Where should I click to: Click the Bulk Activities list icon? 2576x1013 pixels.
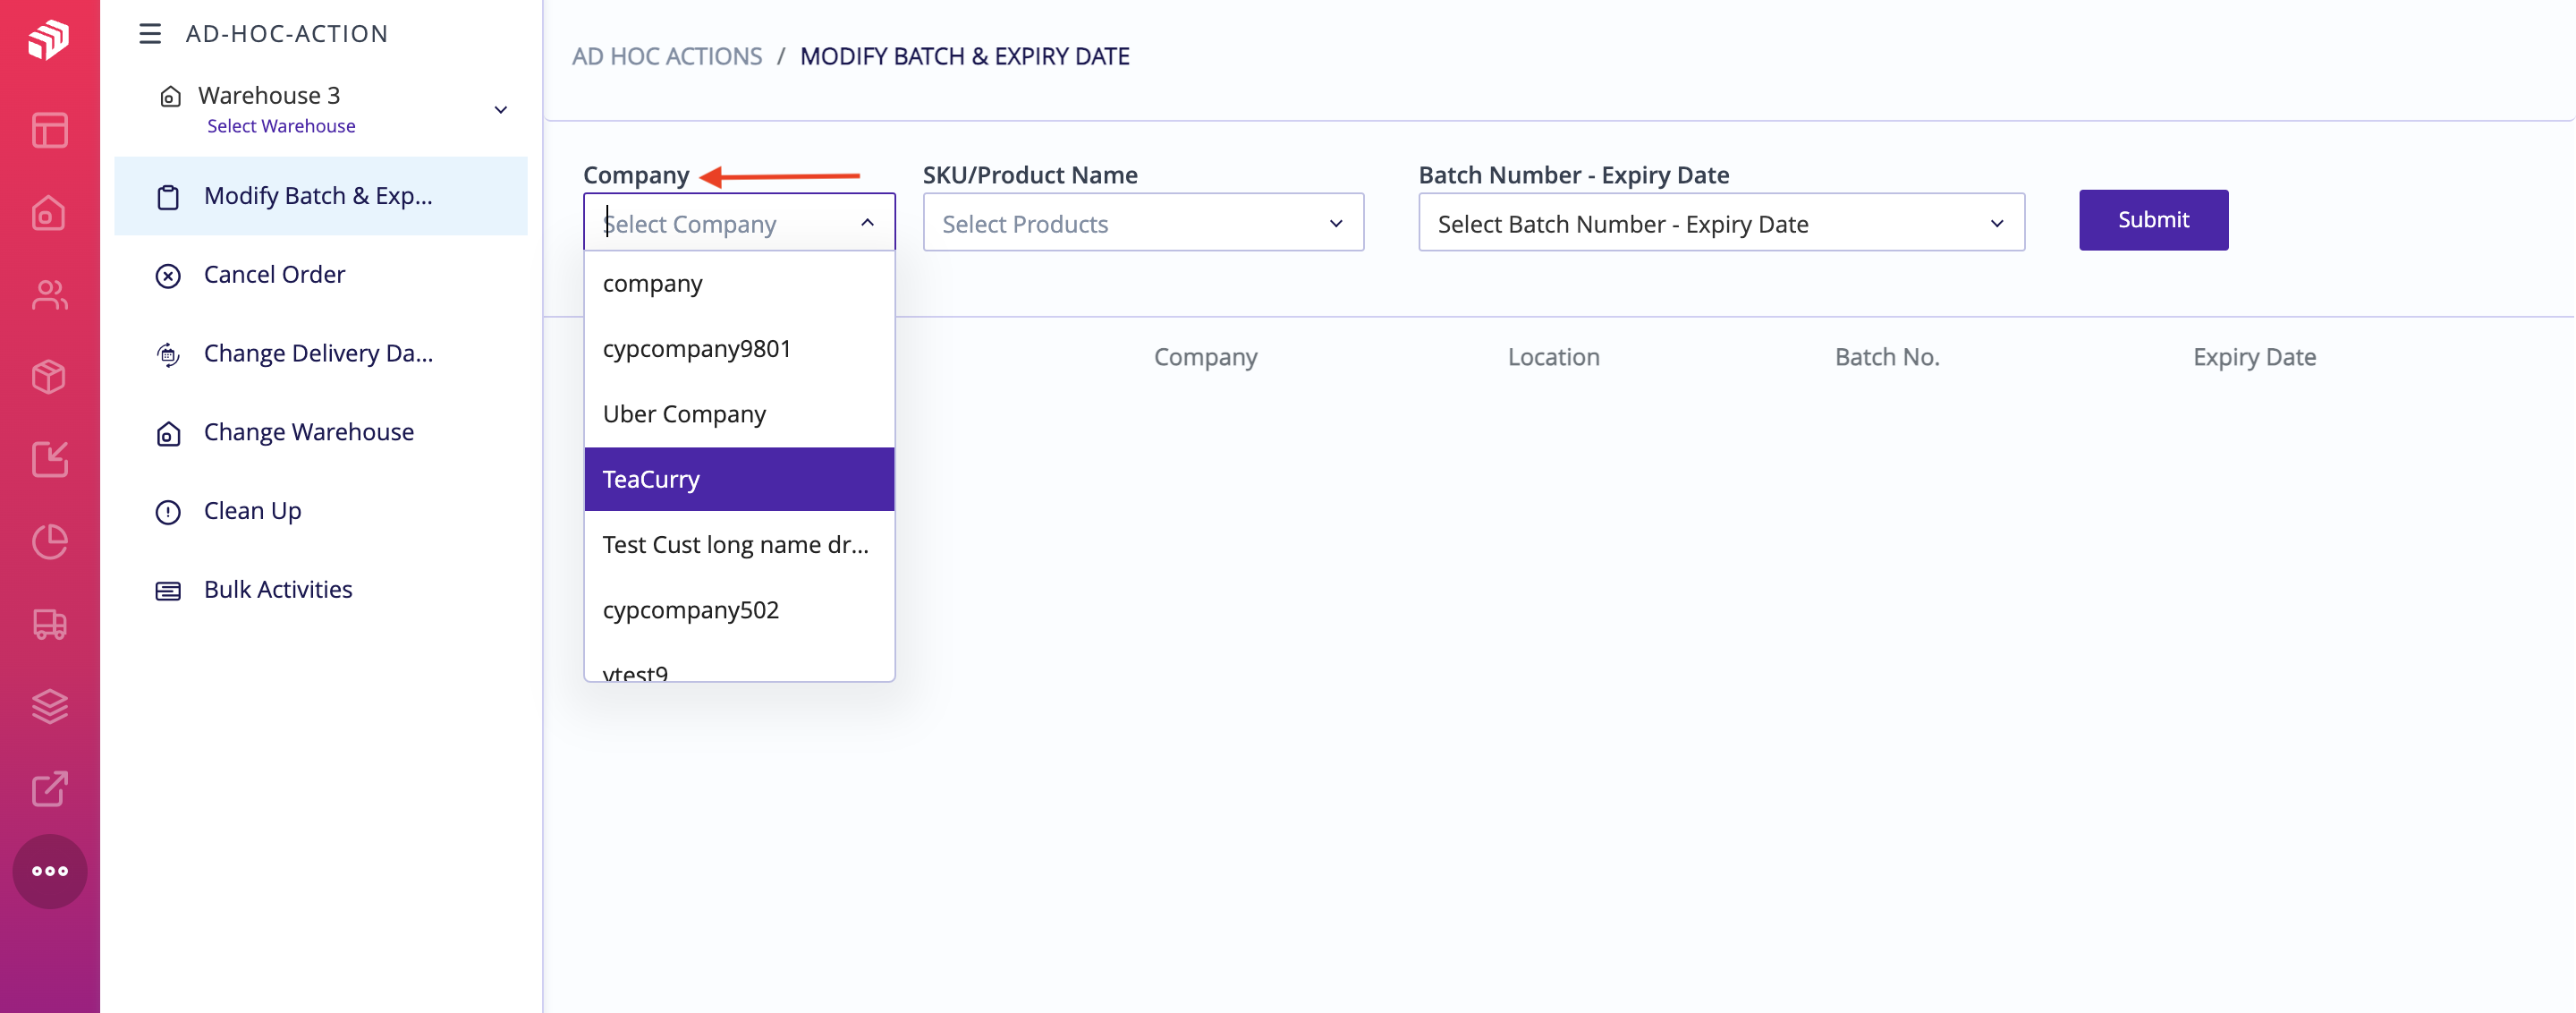[168, 591]
